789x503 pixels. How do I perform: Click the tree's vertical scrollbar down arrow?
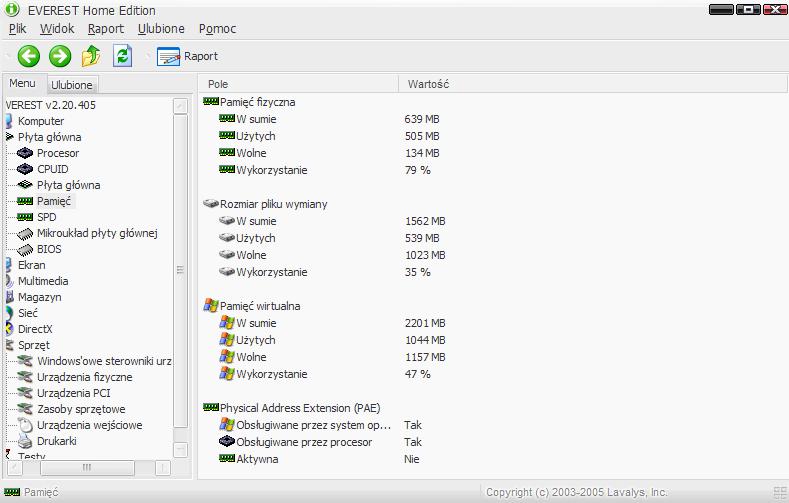click(x=180, y=450)
